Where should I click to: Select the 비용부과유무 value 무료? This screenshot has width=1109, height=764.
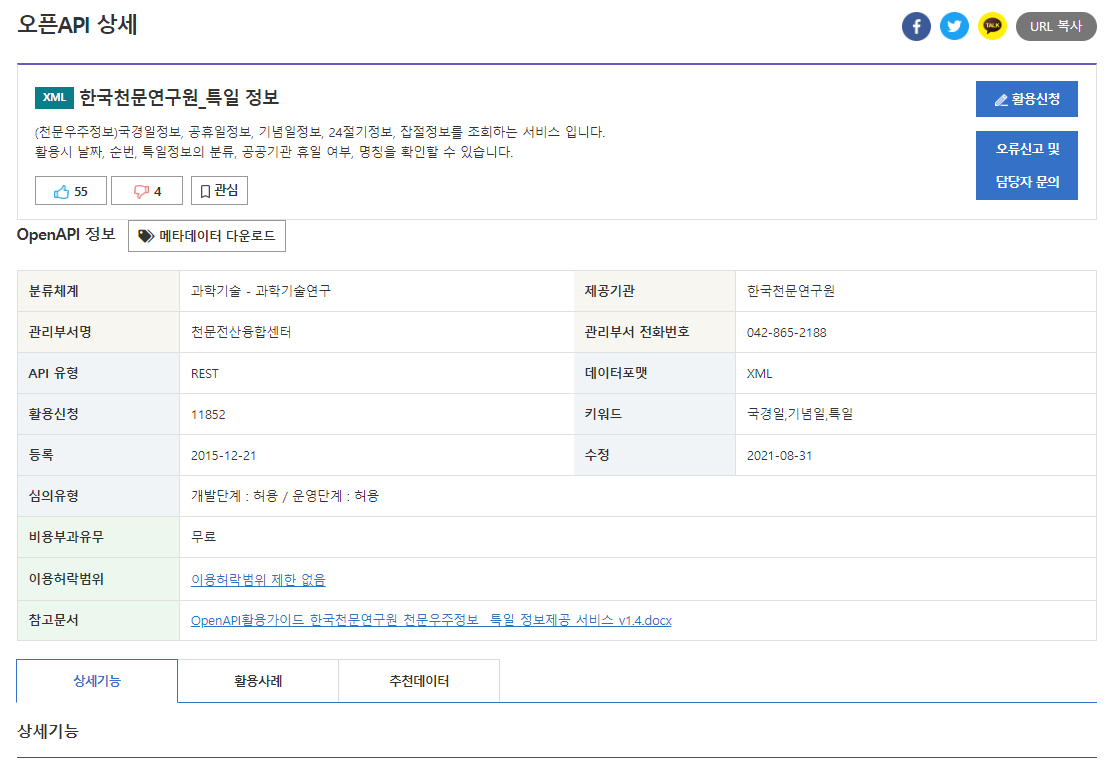[x=204, y=537]
